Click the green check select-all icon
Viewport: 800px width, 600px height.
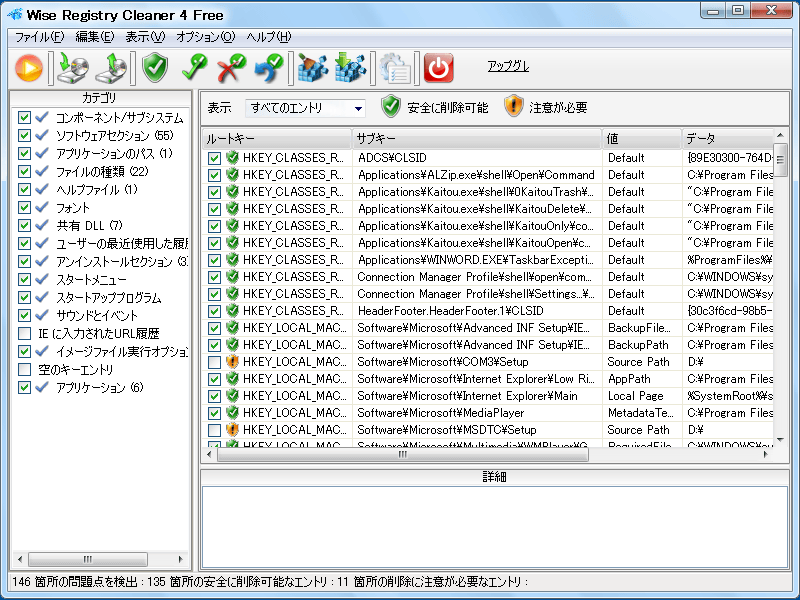pos(194,67)
